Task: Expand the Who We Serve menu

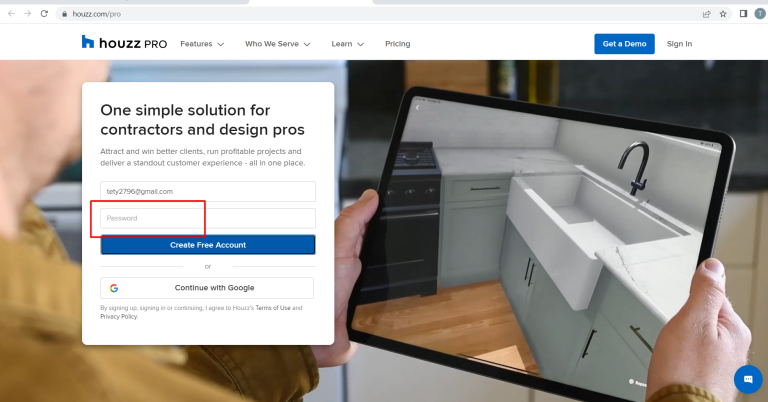Action: [277, 44]
